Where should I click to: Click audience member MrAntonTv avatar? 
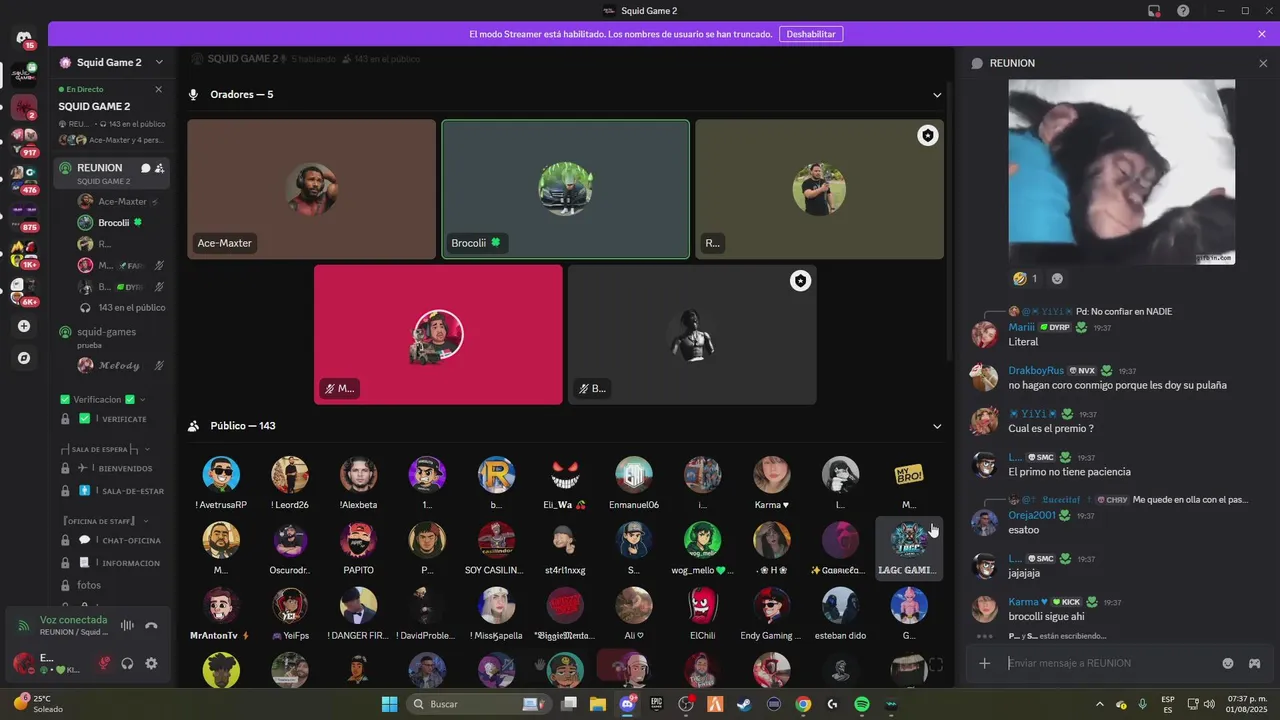tap(221, 605)
